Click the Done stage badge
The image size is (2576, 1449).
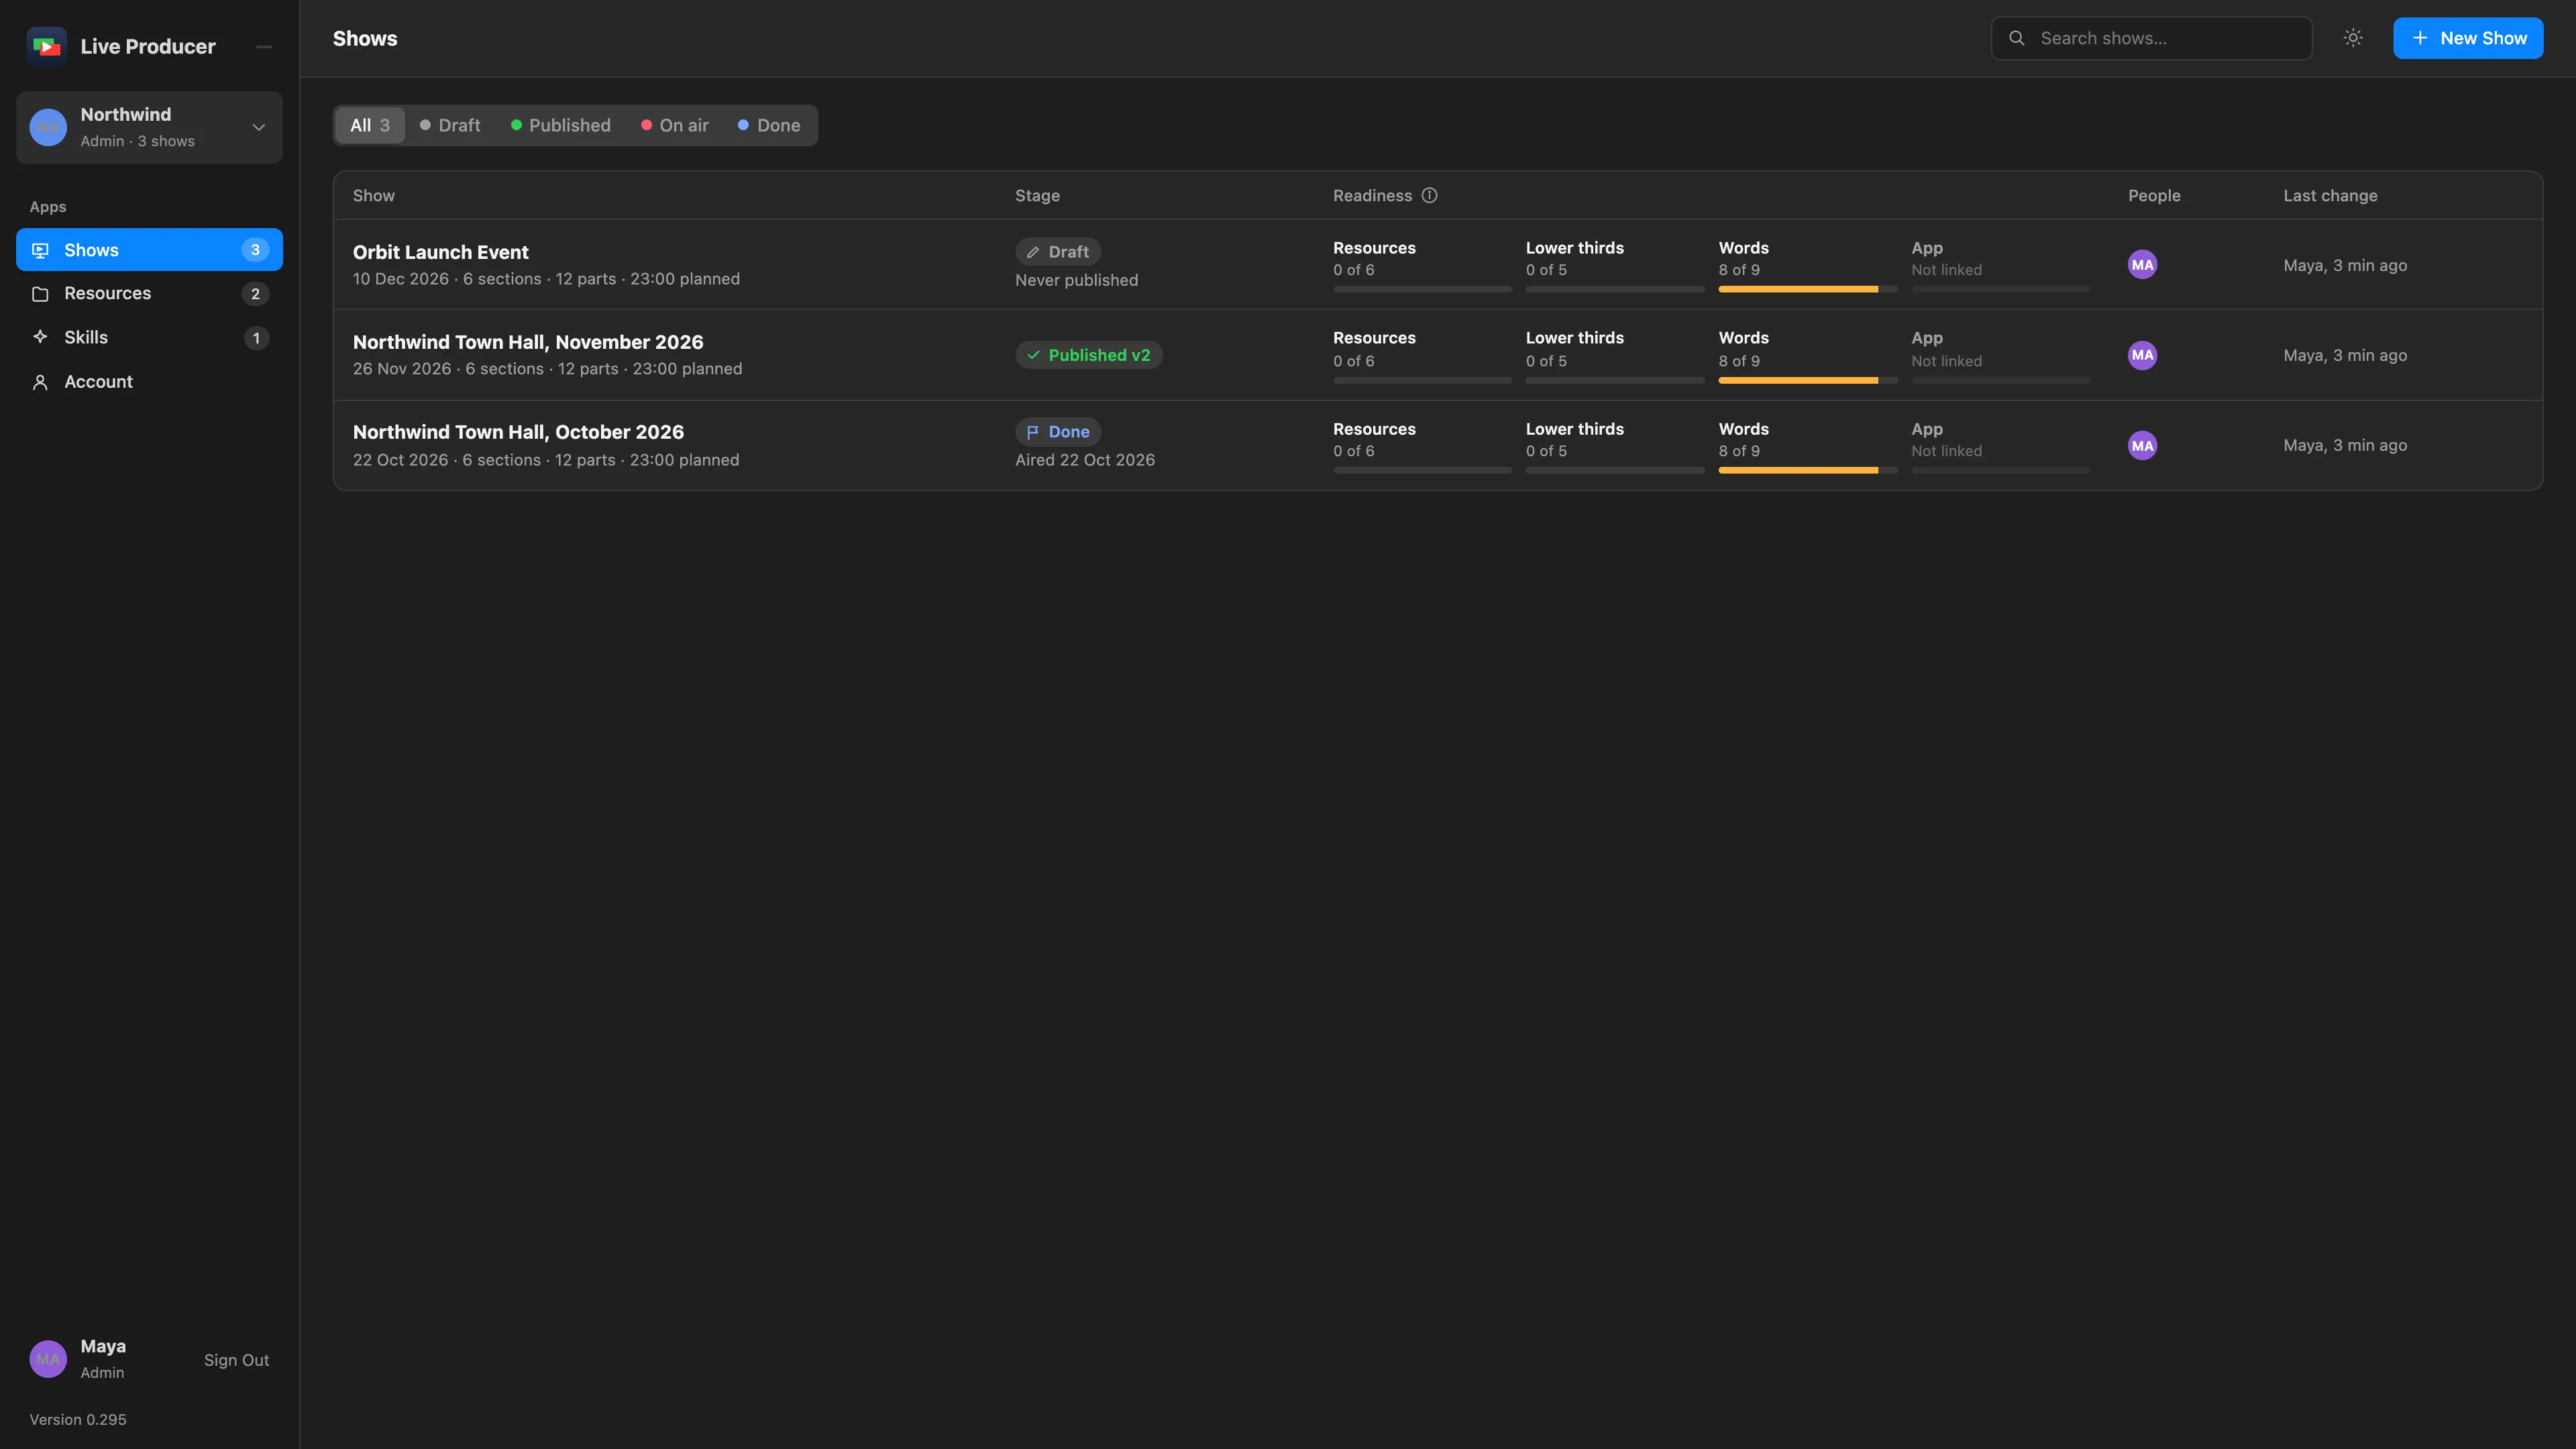point(1058,432)
